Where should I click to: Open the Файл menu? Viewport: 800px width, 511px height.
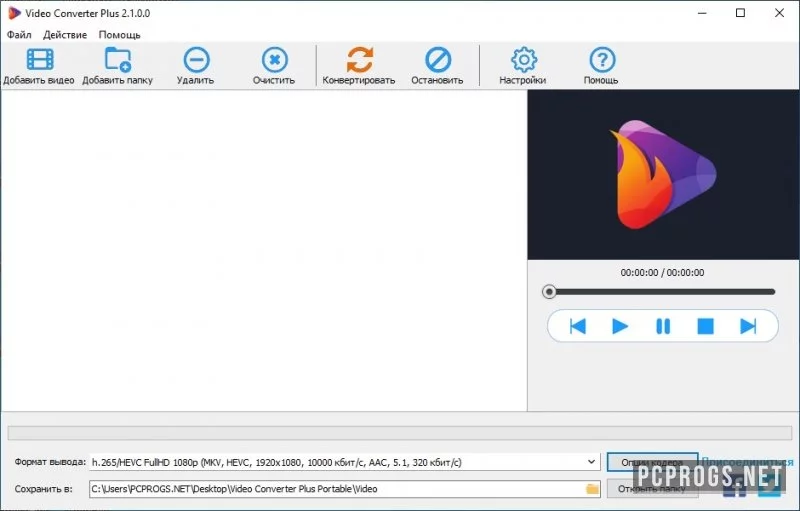(x=19, y=35)
